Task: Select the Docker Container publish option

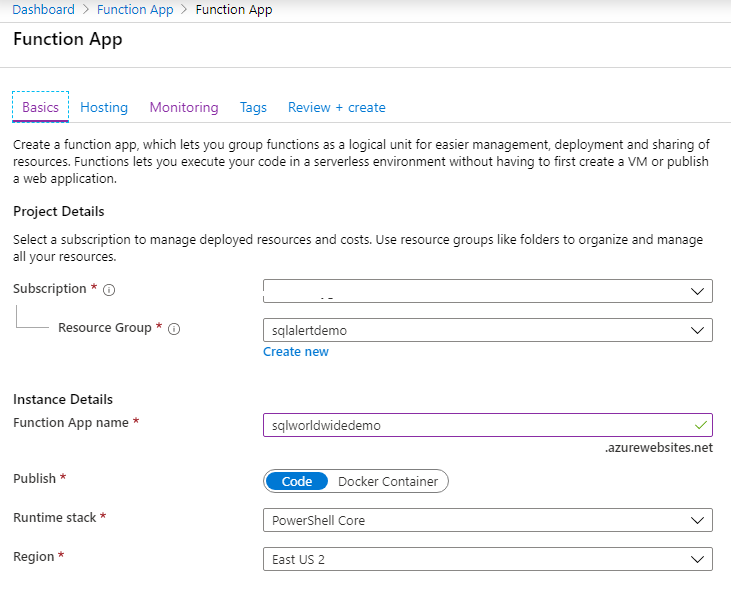Action: pos(388,481)
